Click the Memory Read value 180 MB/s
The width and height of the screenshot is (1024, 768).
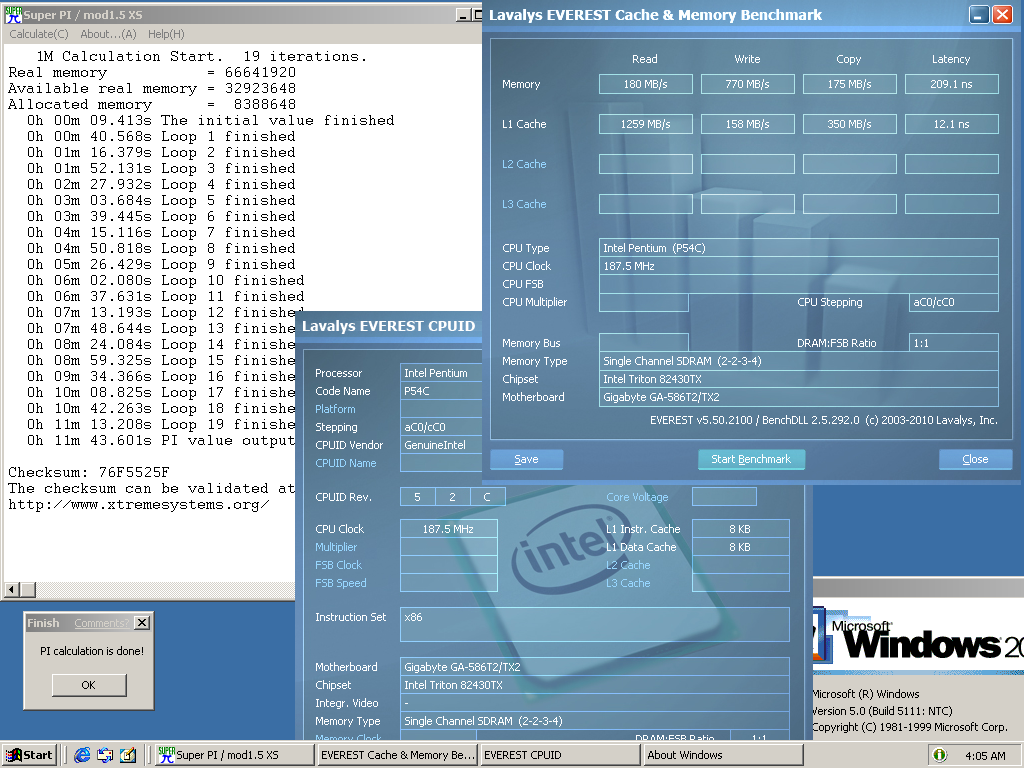tap(645, 84)
